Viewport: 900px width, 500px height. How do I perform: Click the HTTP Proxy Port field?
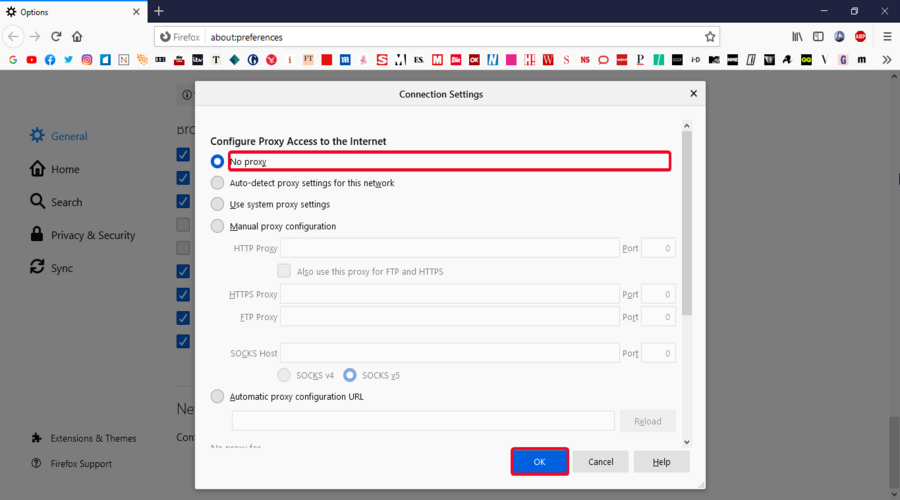click(658, 248)
